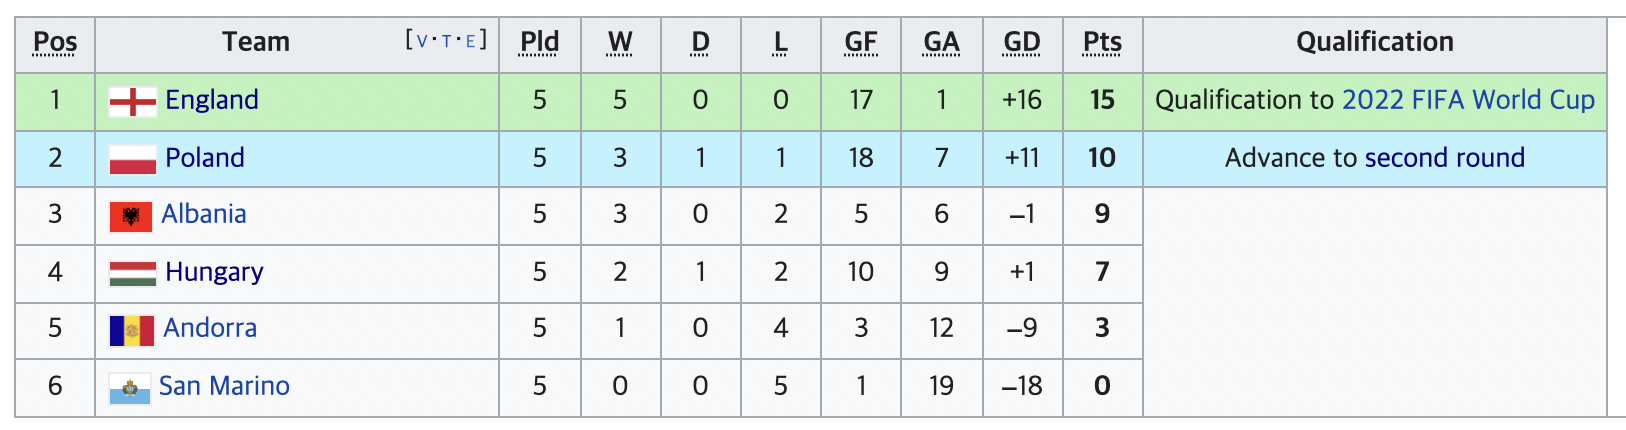The width and height of the screenshot is (1626, 430).
Task: Click the Pld column header abbreviation
Action: coord(540,42)
